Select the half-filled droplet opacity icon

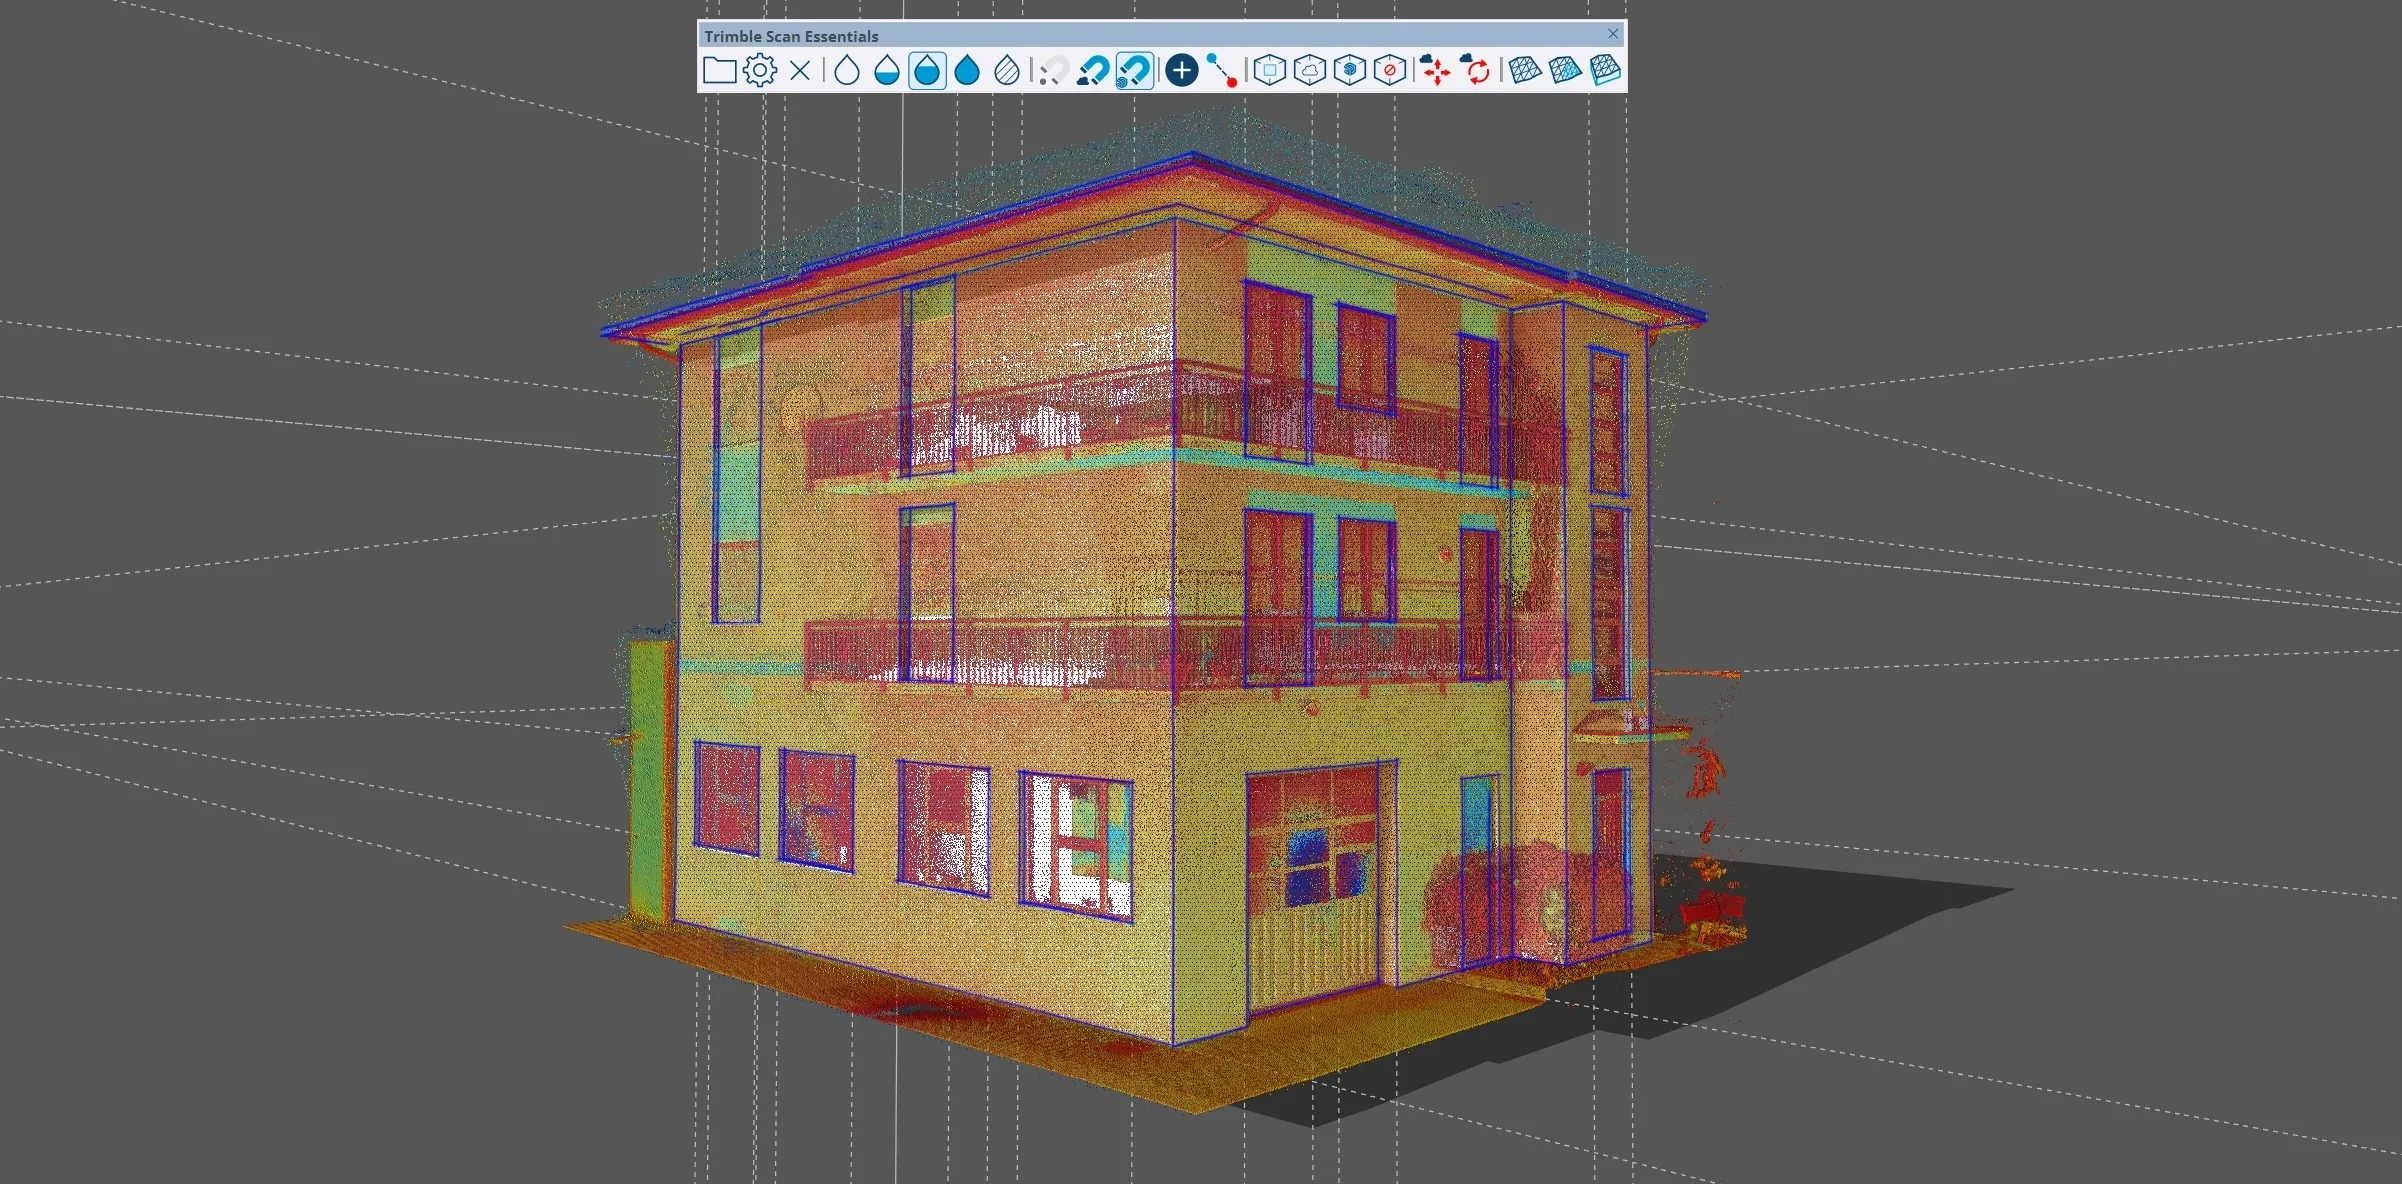tap(887, 71)
